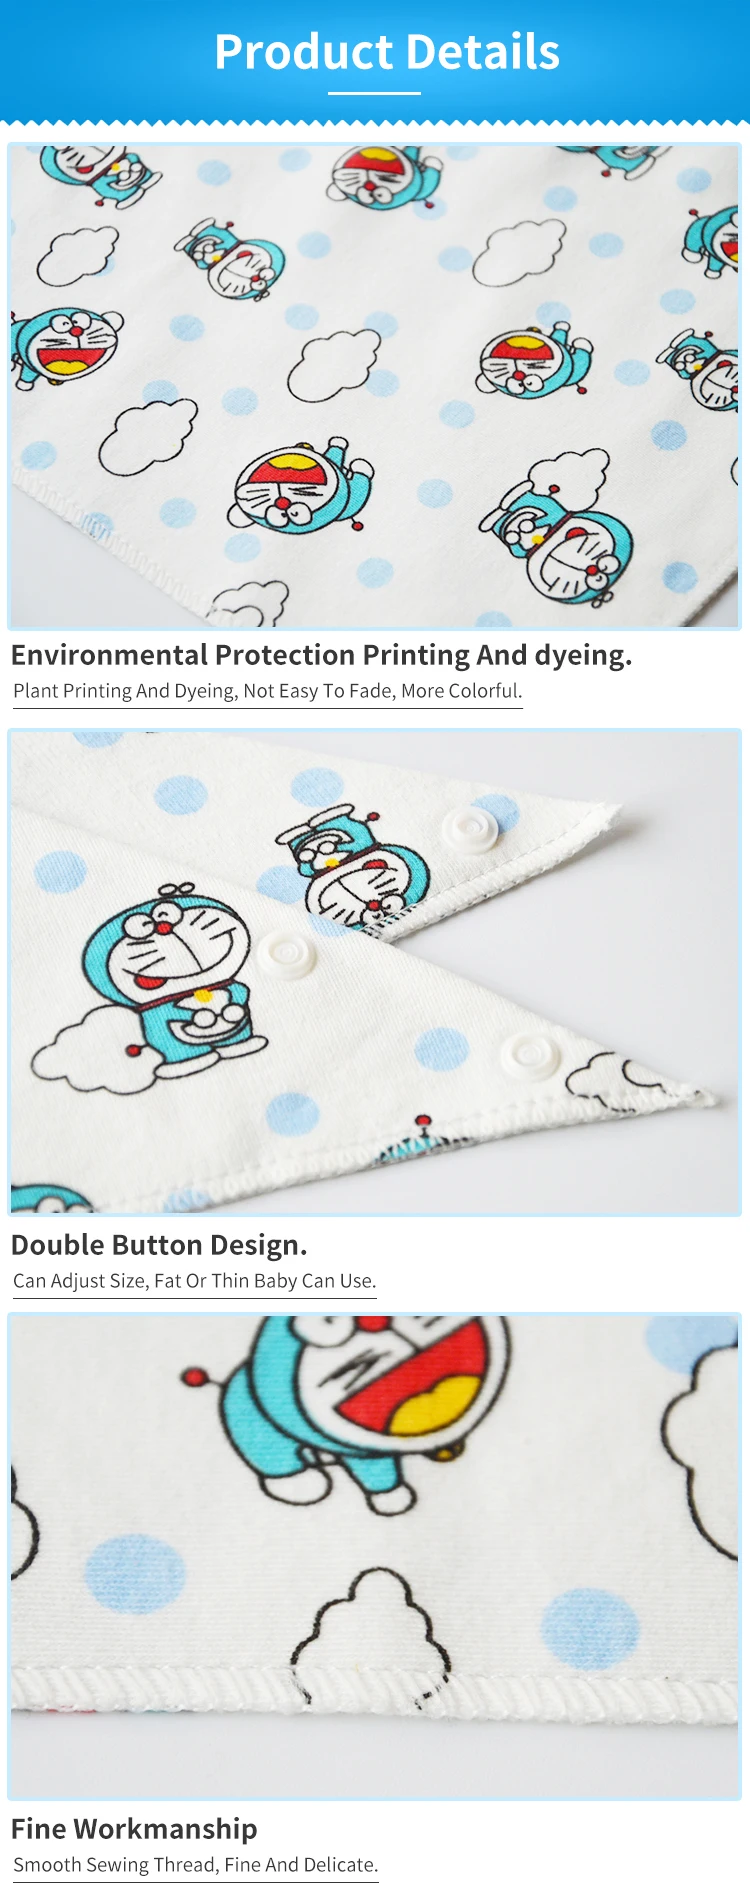Open the Doraemon cloud print fabric photo
750x1903 pixels.
tap(374, 386)
